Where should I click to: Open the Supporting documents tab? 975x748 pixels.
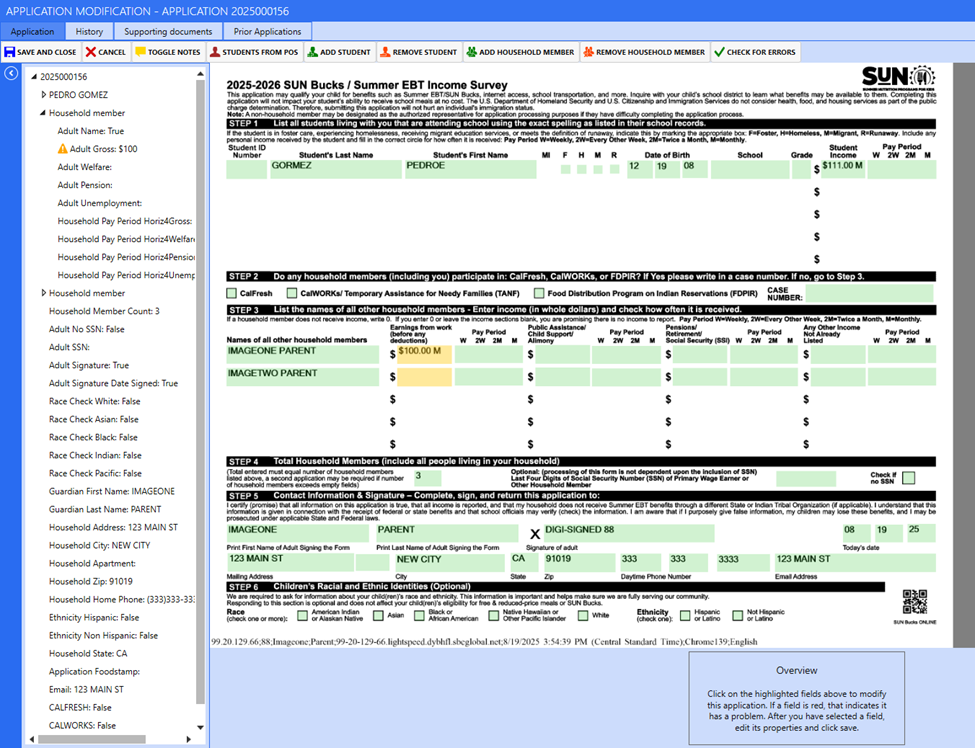(168, 31)
